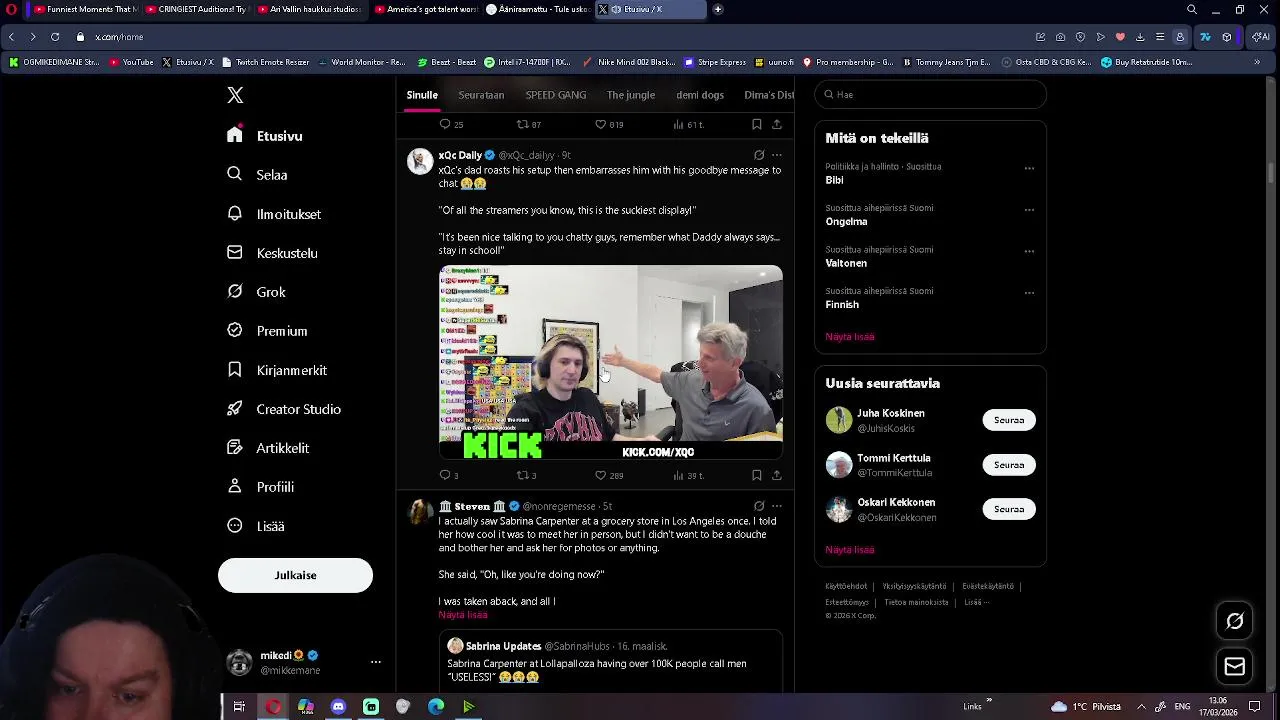Open Premium in the sidebar
The height and width of the screenshot is (720, 1280).
(x=267, y=331)
